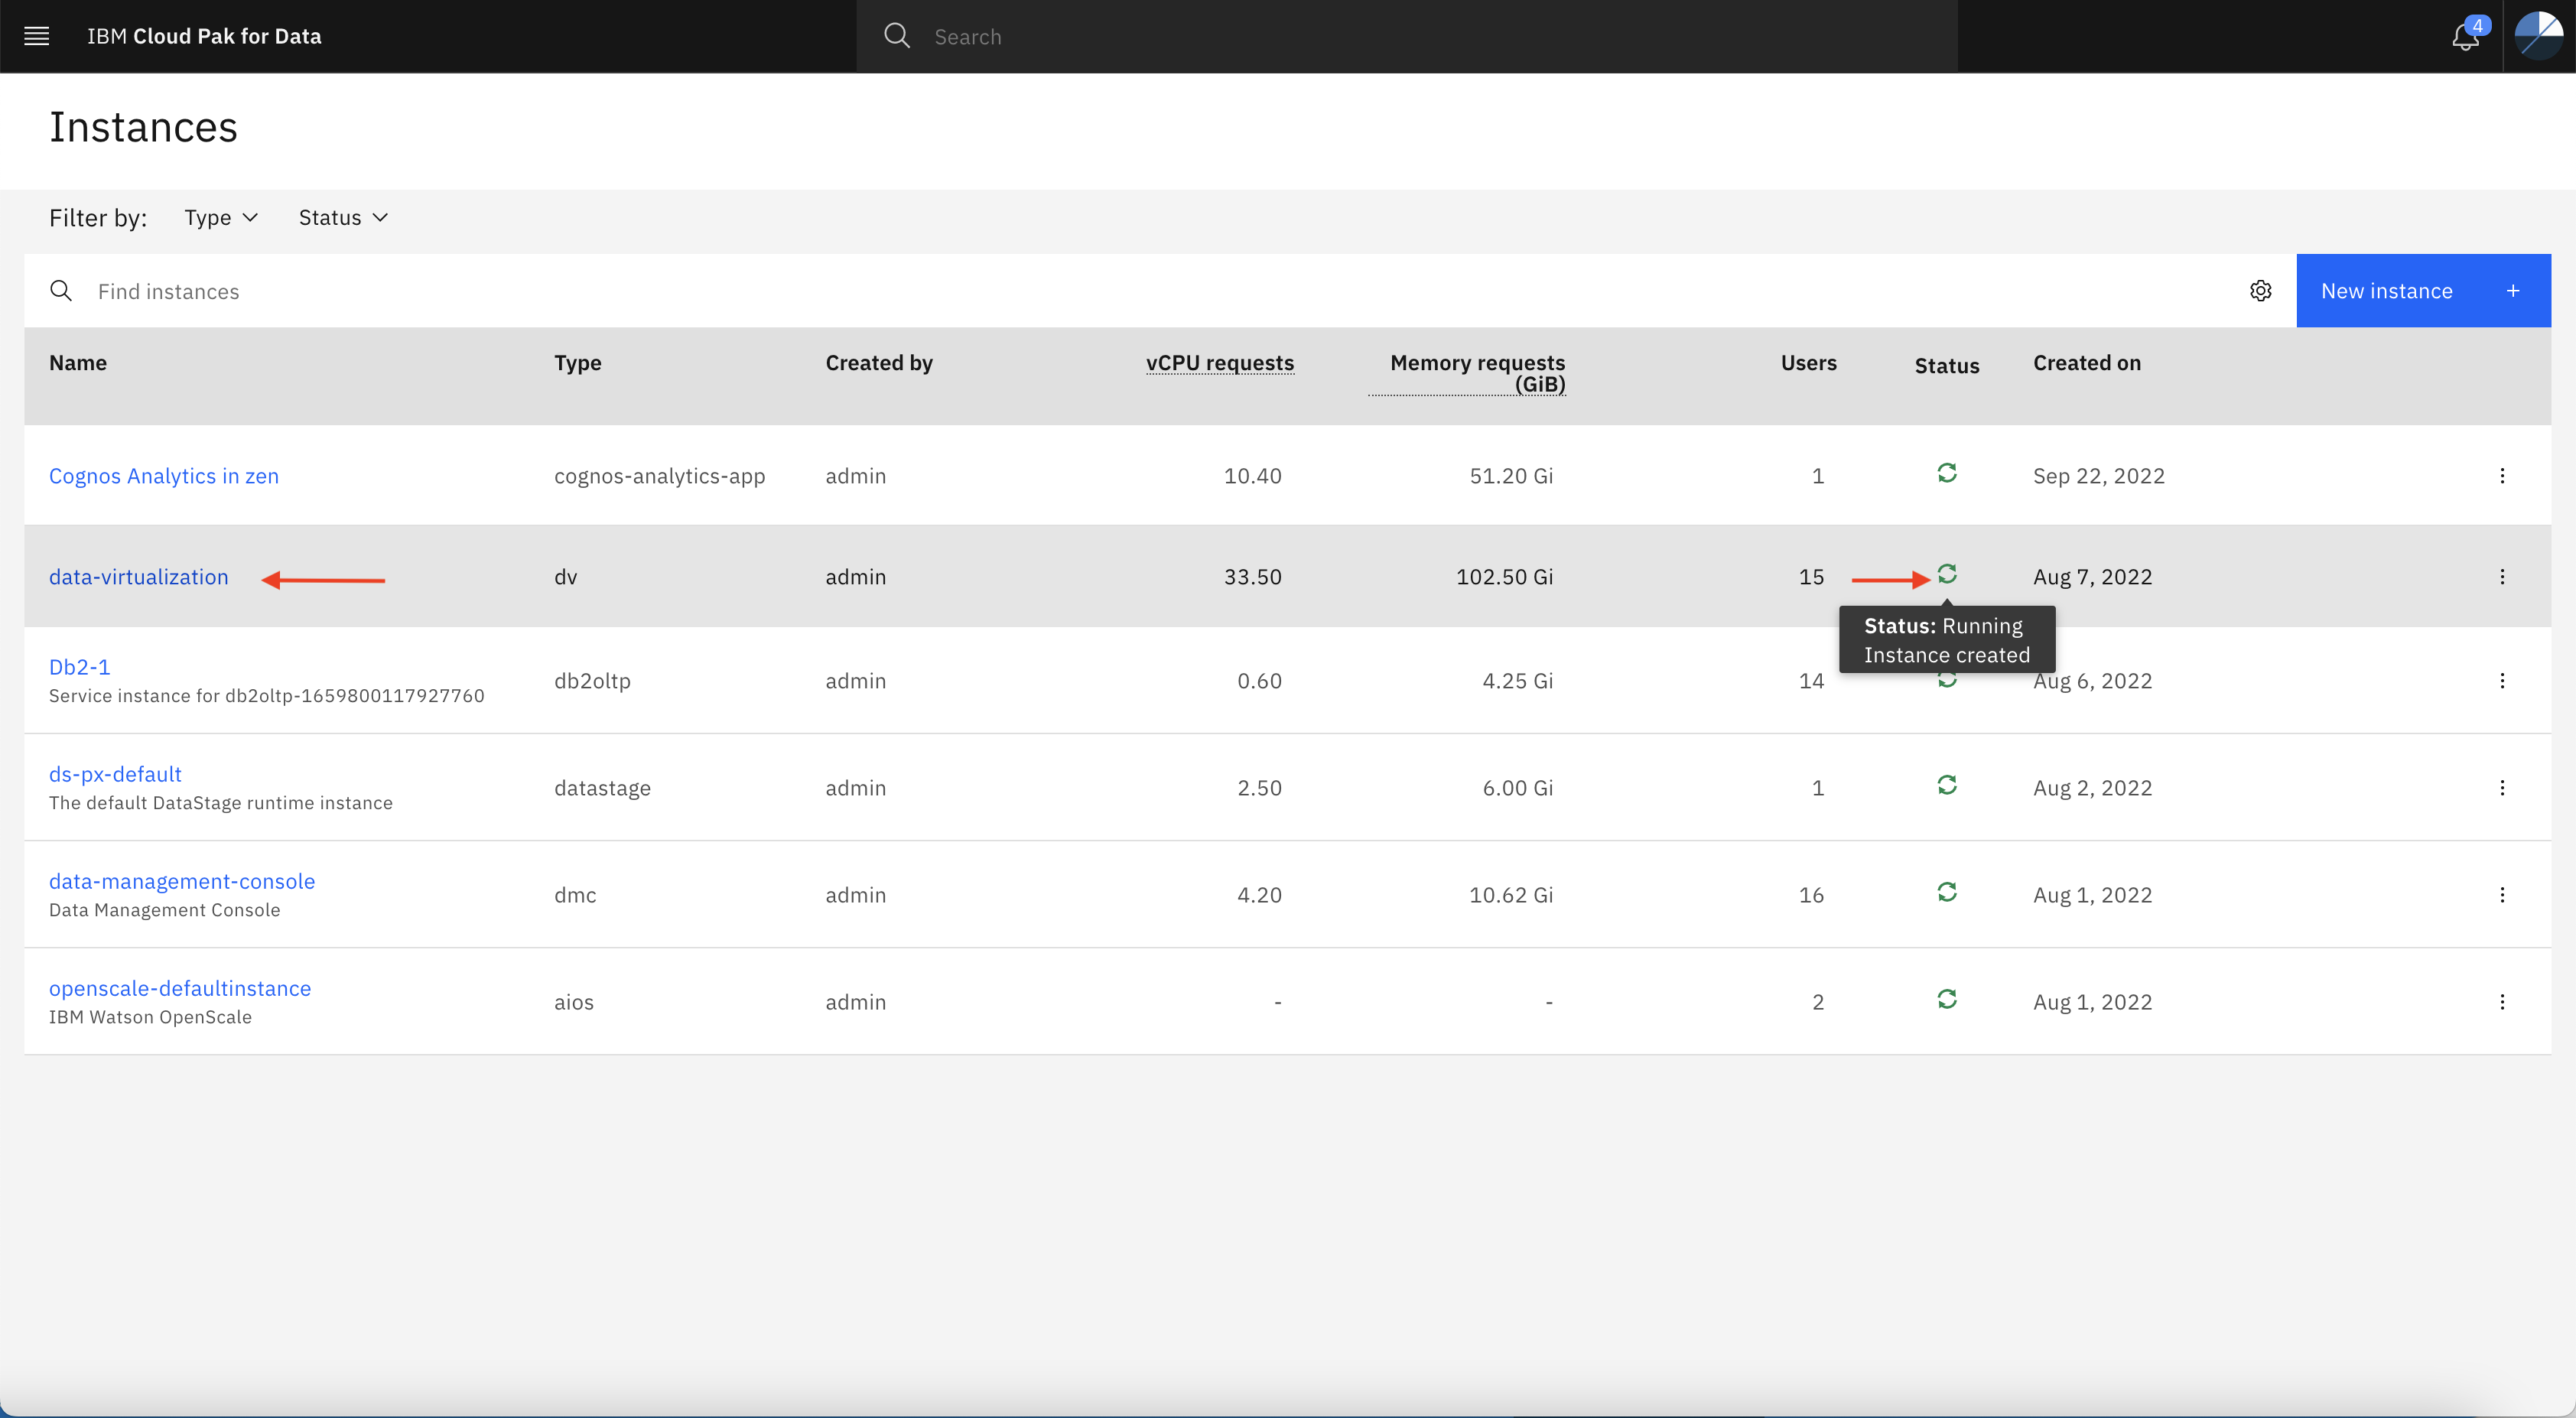The height and width of the screenshot is (1418, 2576).
Task: Click into the global Search field
Action: click(1406, 37)
